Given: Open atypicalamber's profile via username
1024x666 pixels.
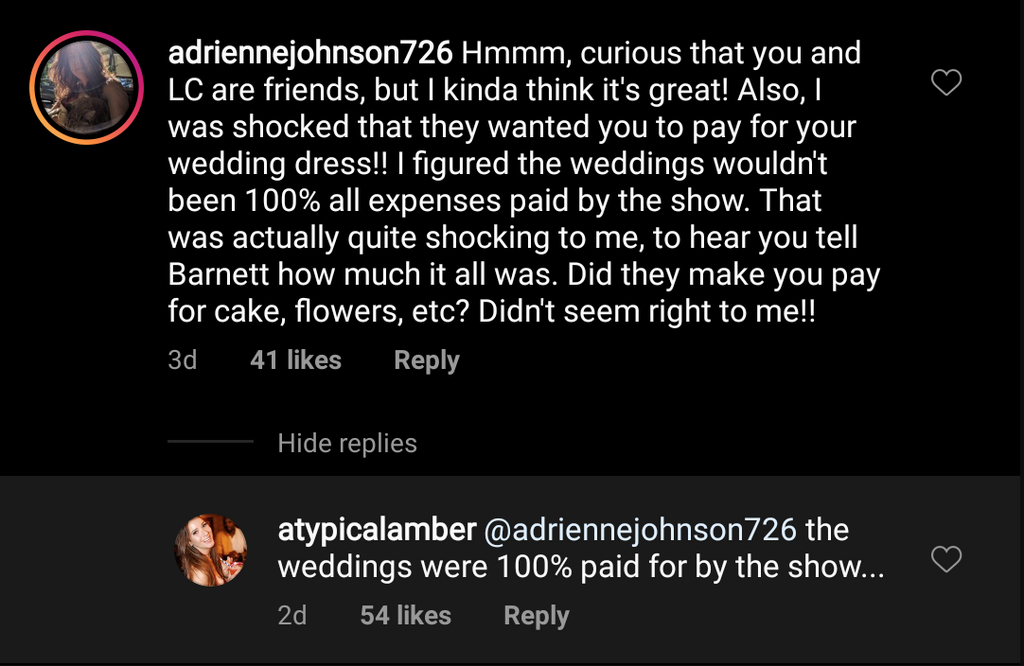Looking at the screenshot, I should (x=374, y=529).
